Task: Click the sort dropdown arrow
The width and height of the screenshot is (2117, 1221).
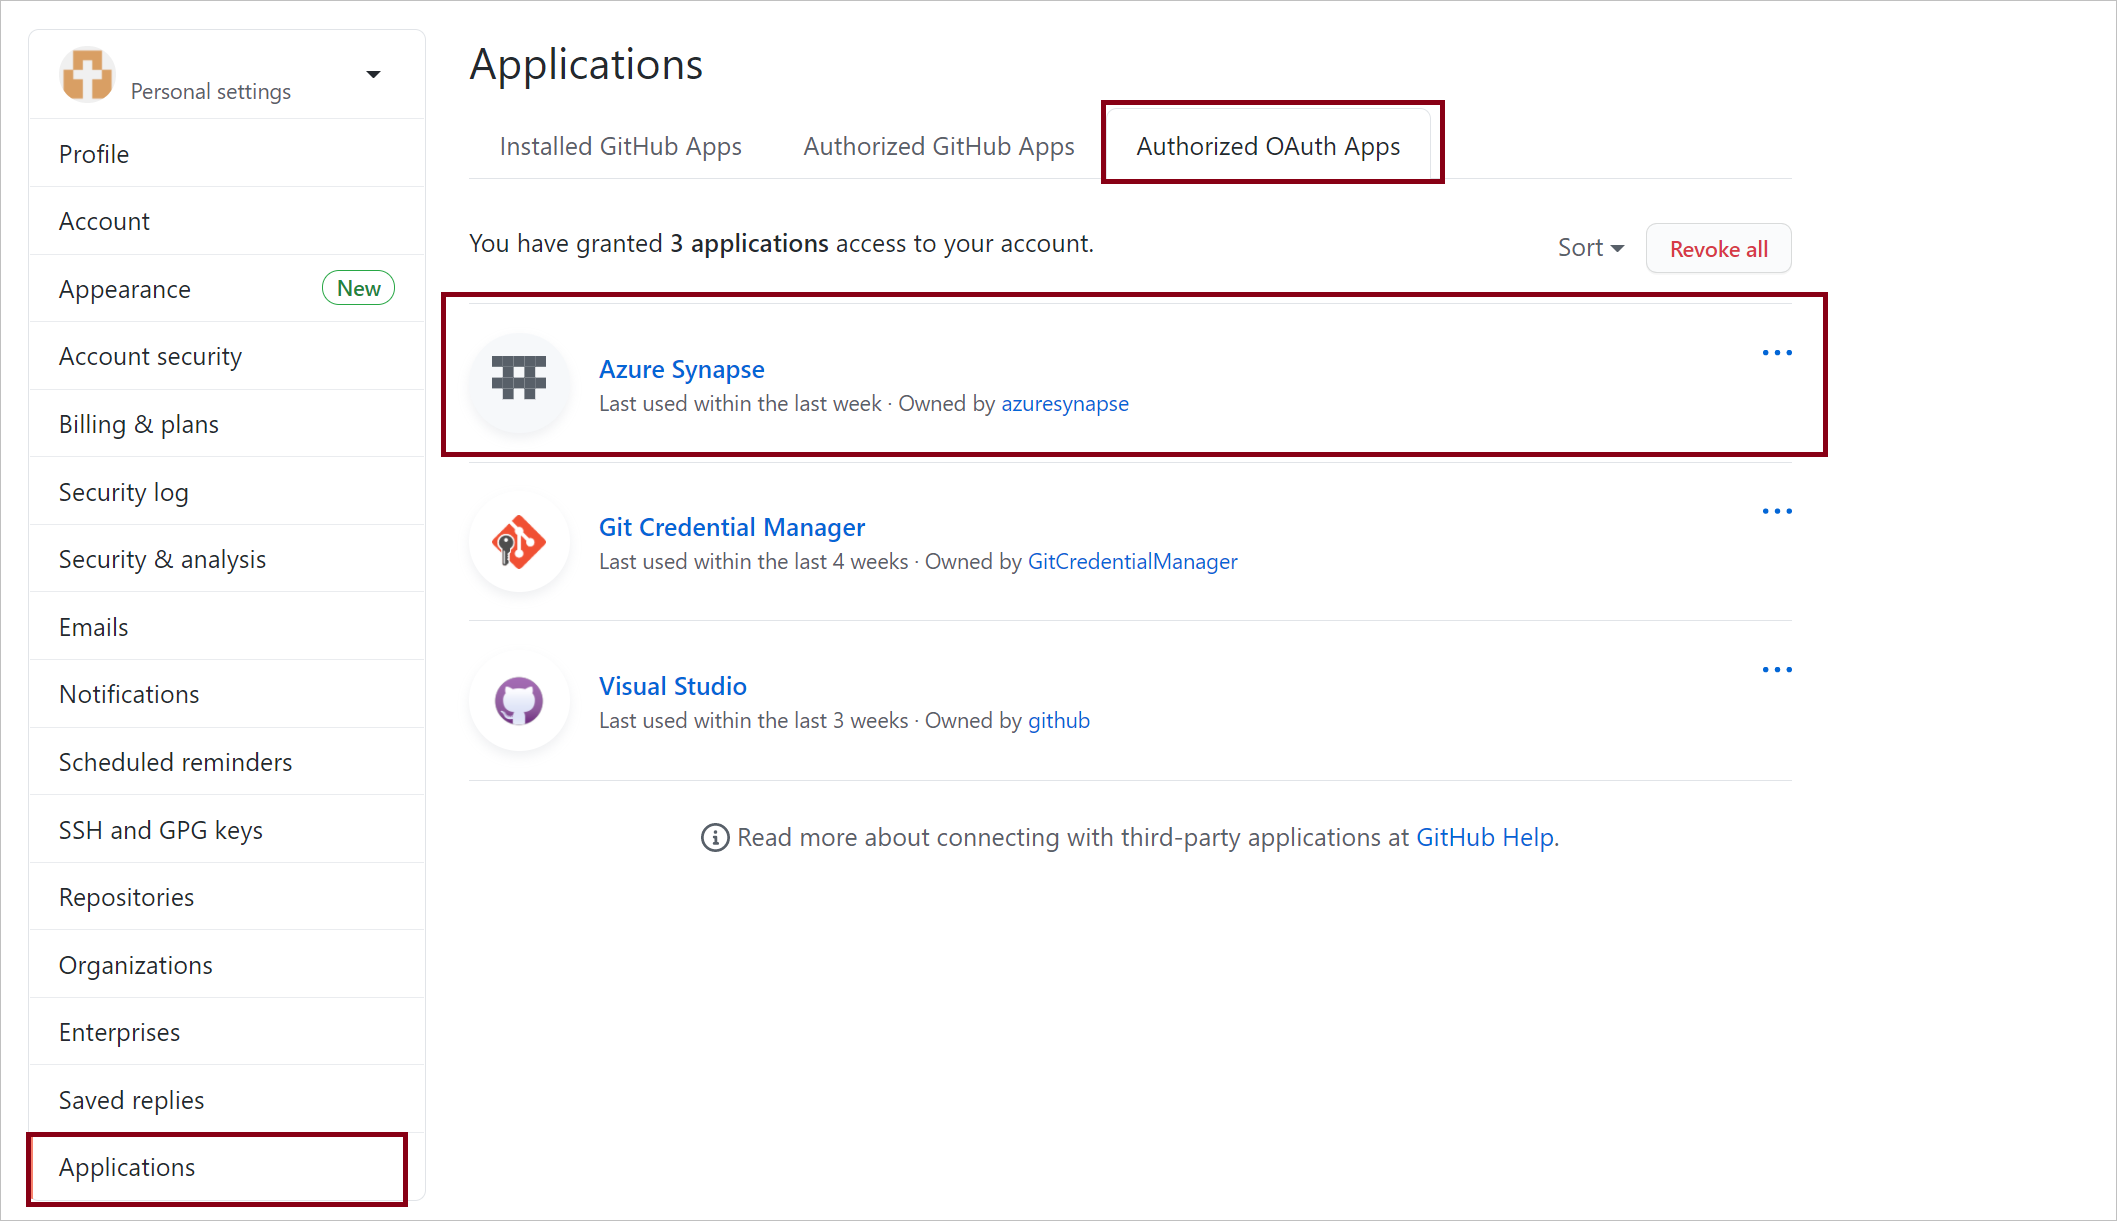Action: point(1617,246)
